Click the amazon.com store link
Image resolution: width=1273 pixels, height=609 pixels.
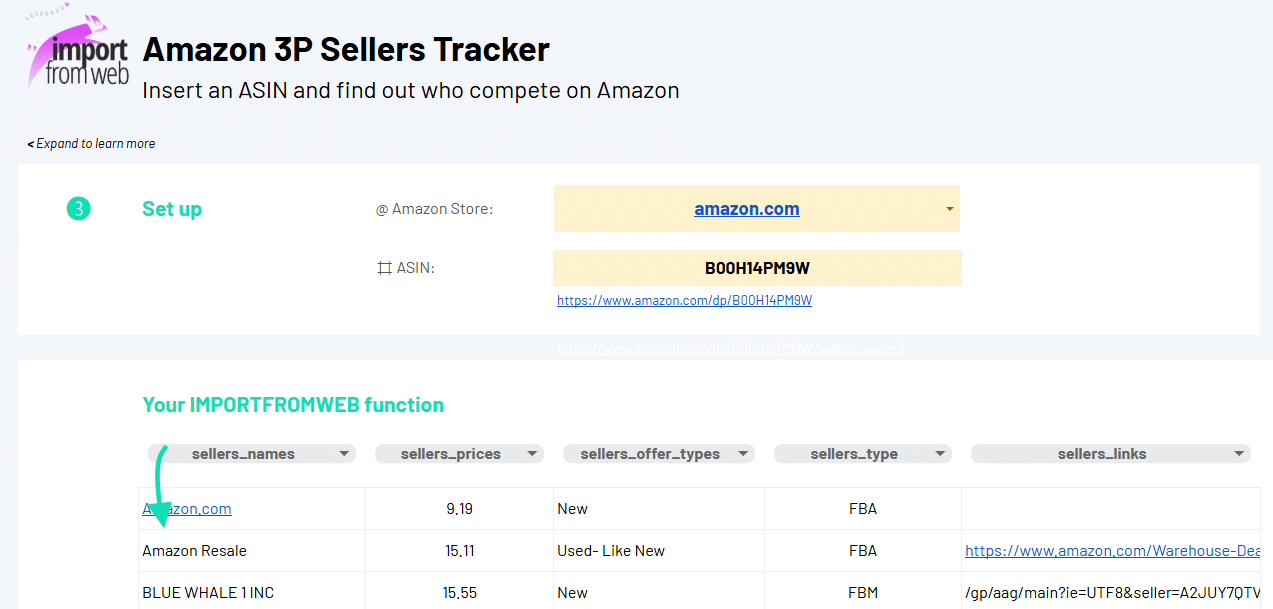[746, 209]
